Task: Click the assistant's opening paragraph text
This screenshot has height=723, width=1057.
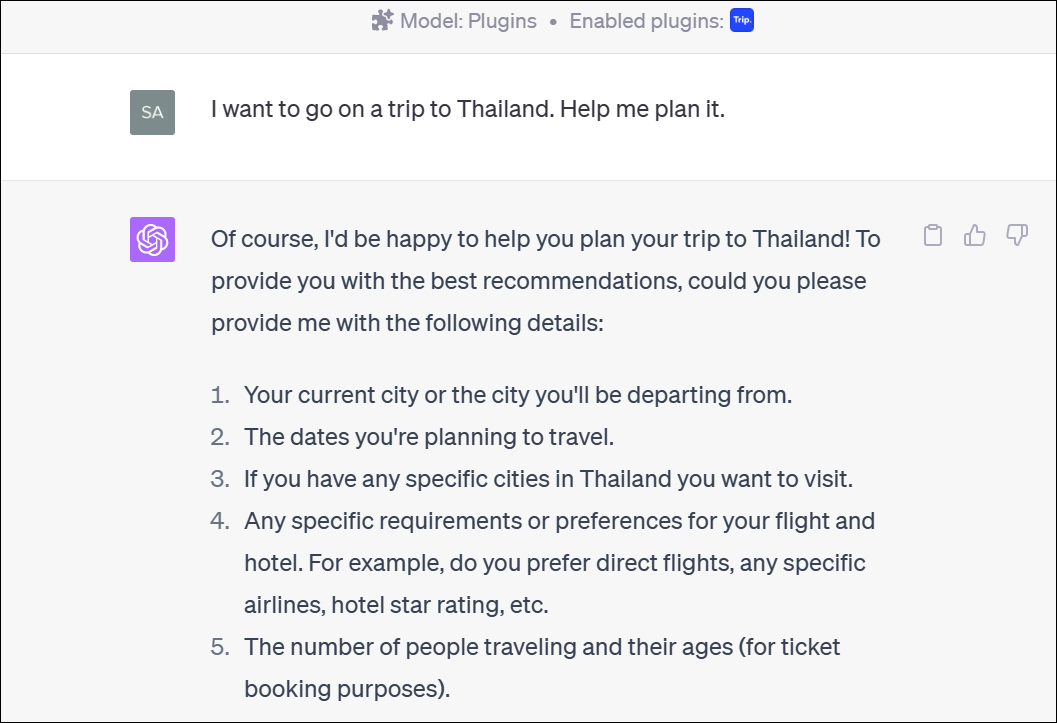Action: tap(545, 240)
